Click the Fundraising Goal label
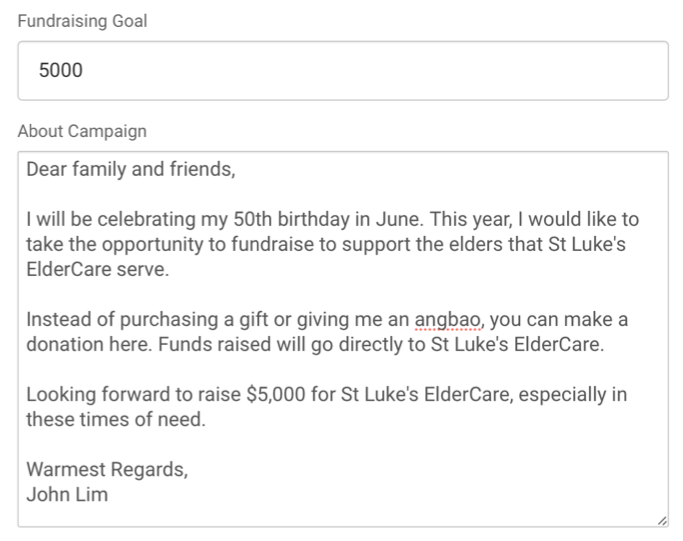Screen dimensions: 683x541 coord(82,21)
